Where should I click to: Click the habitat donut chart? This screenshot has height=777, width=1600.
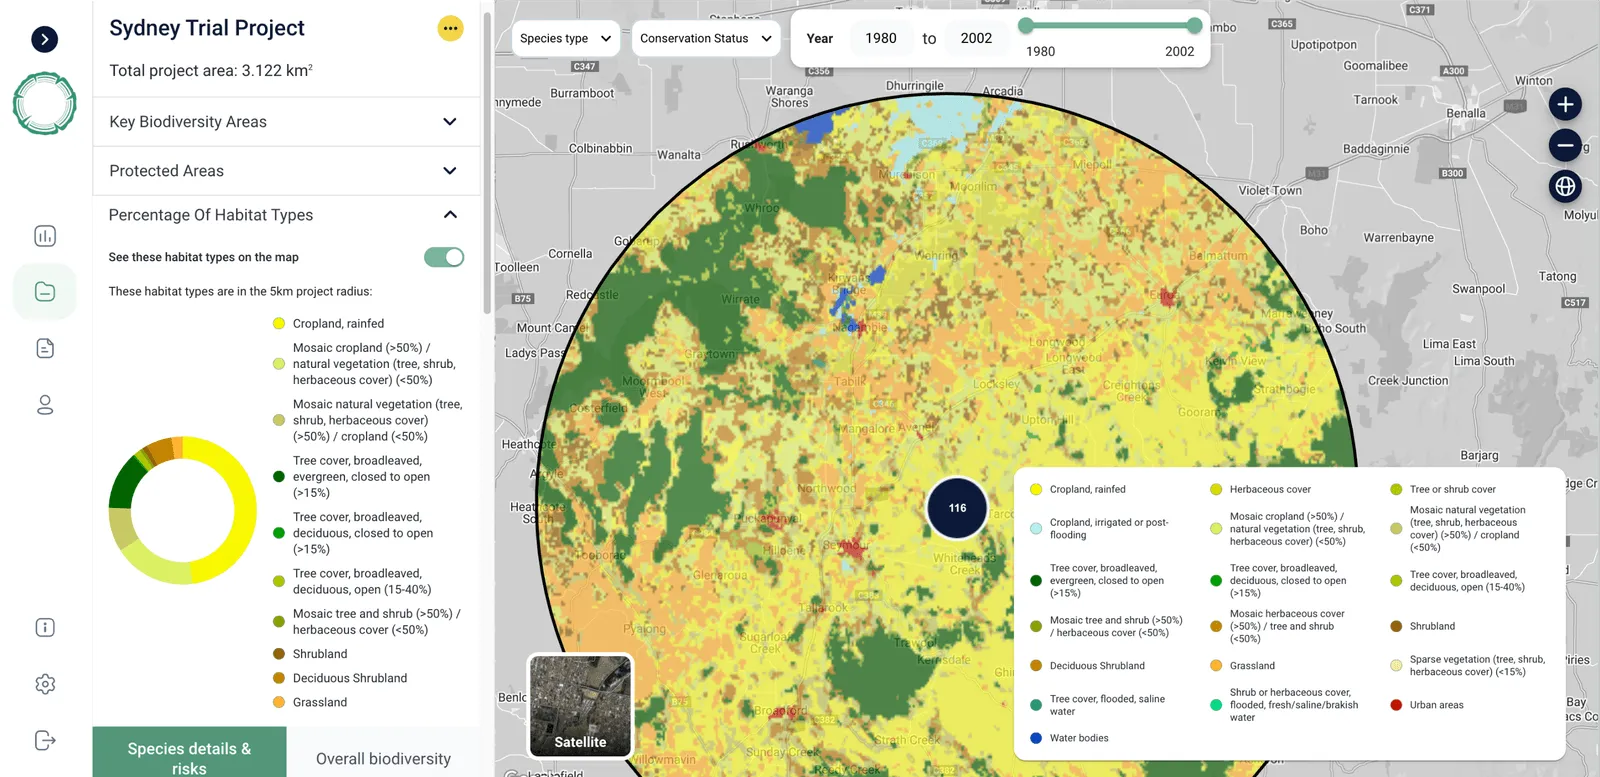click(x=183, y=510)
